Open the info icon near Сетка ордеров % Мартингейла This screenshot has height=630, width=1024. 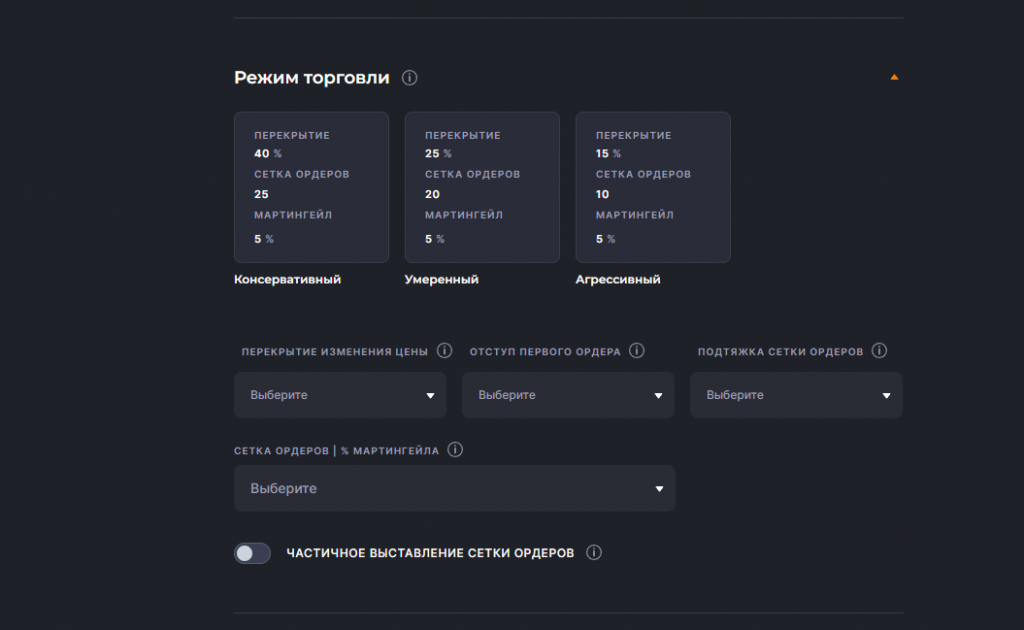click(455, 450)
